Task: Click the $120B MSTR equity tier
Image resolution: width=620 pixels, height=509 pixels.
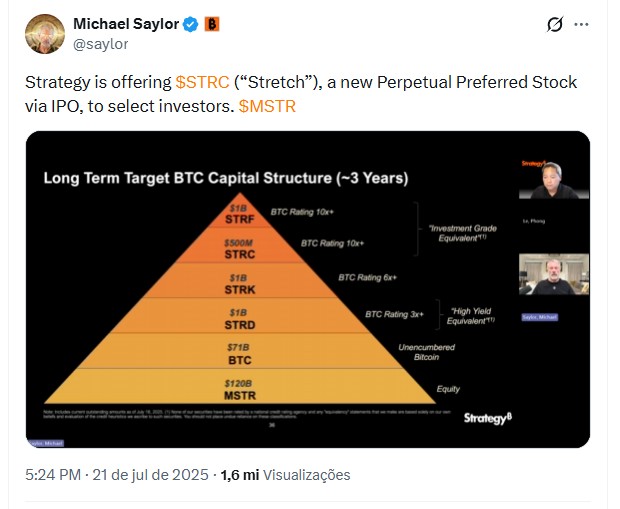Action: click(240, 390)
